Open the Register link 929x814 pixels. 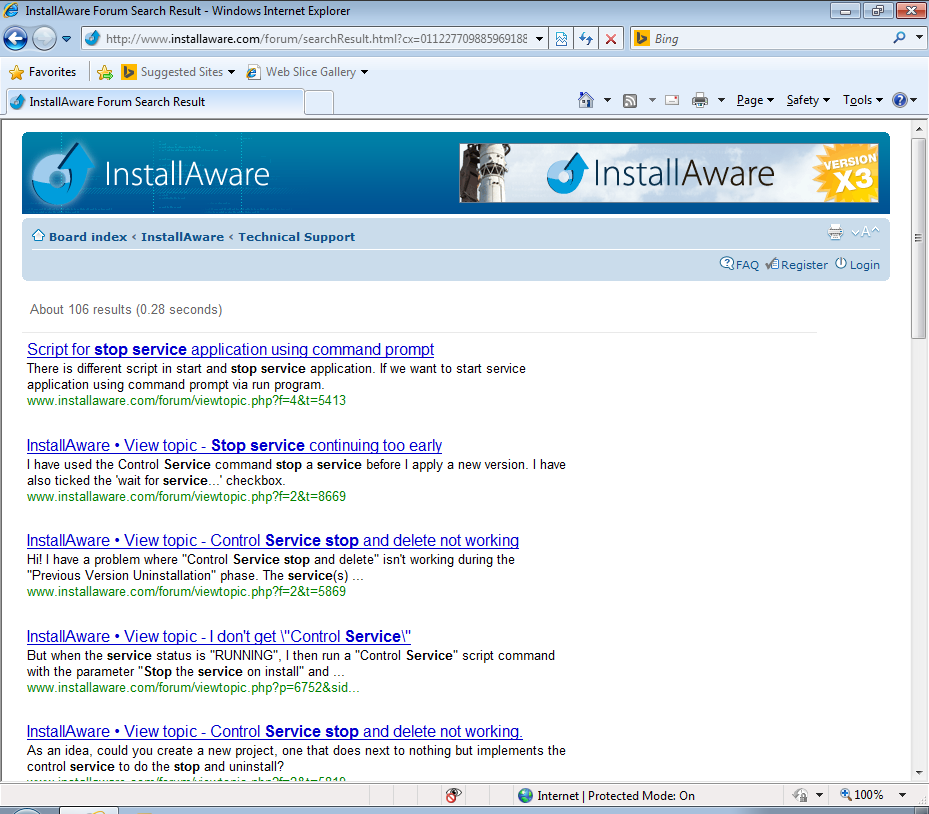797,264
